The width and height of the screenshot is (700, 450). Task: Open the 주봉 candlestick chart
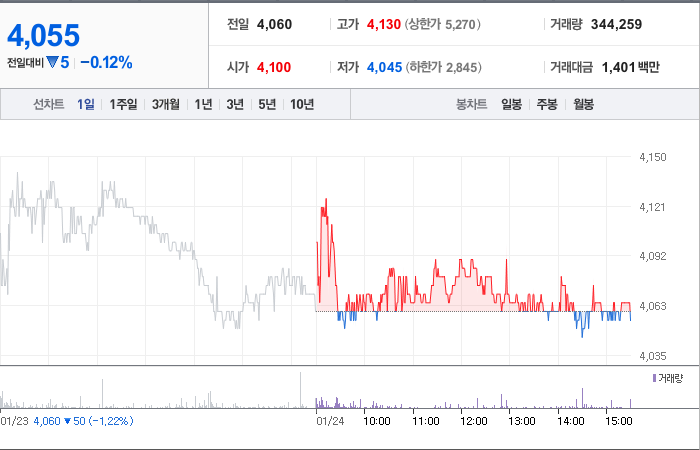[547, 104]
